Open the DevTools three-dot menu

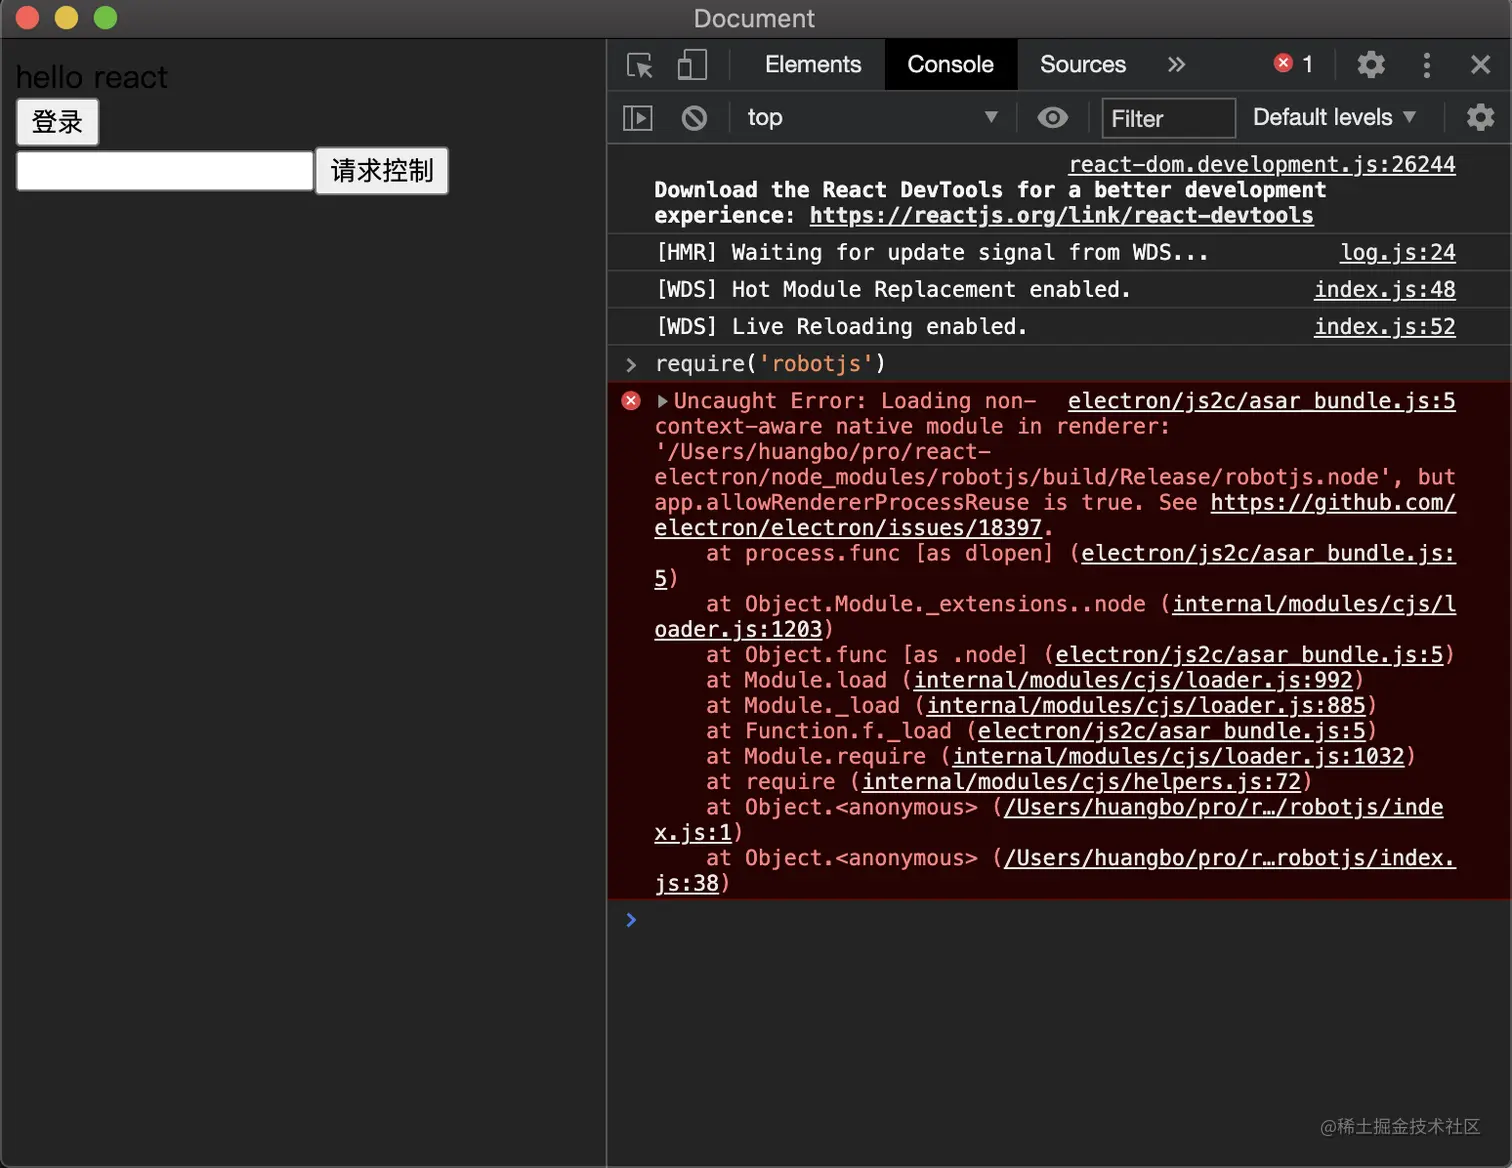1427,65
